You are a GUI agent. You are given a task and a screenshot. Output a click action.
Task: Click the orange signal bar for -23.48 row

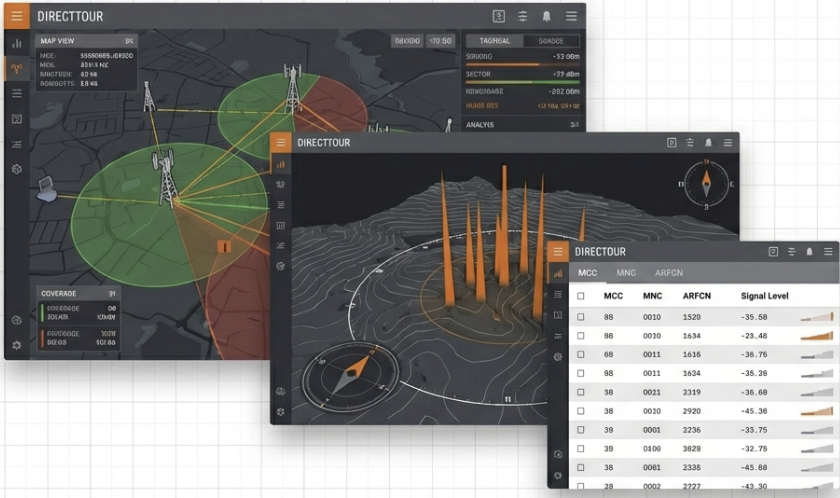tap(817, 336)
